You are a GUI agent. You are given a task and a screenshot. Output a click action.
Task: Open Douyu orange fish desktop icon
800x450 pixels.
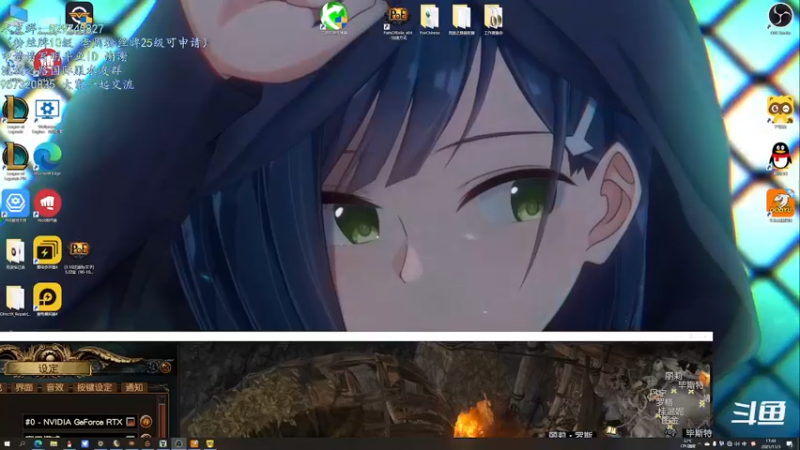point(780,205)
